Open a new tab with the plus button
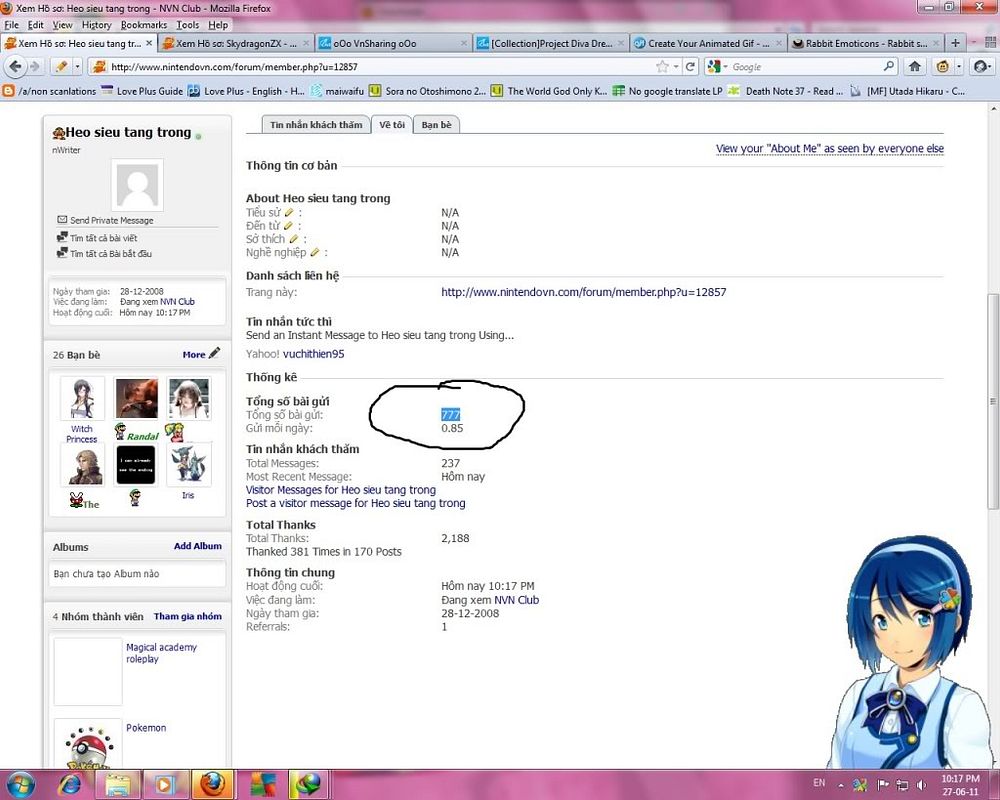1000x800 pixels. pos(955,43)
